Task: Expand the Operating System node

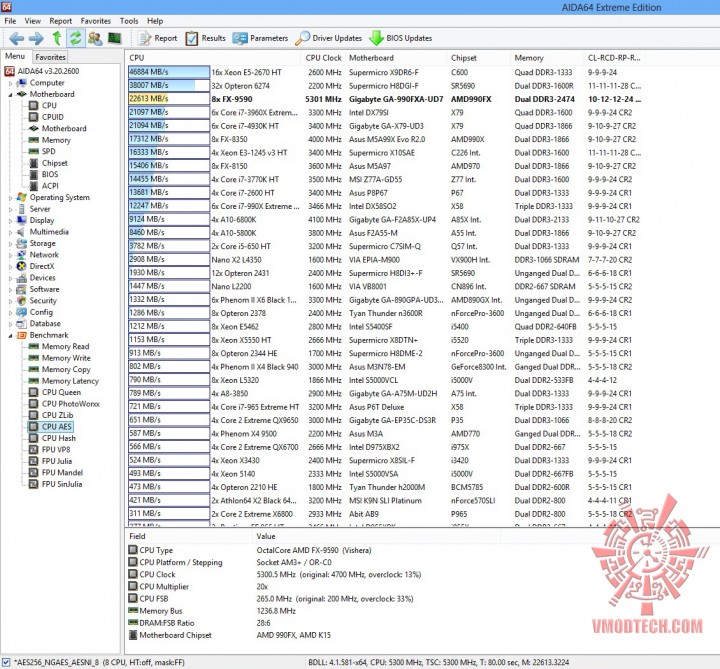Action: 11,198
